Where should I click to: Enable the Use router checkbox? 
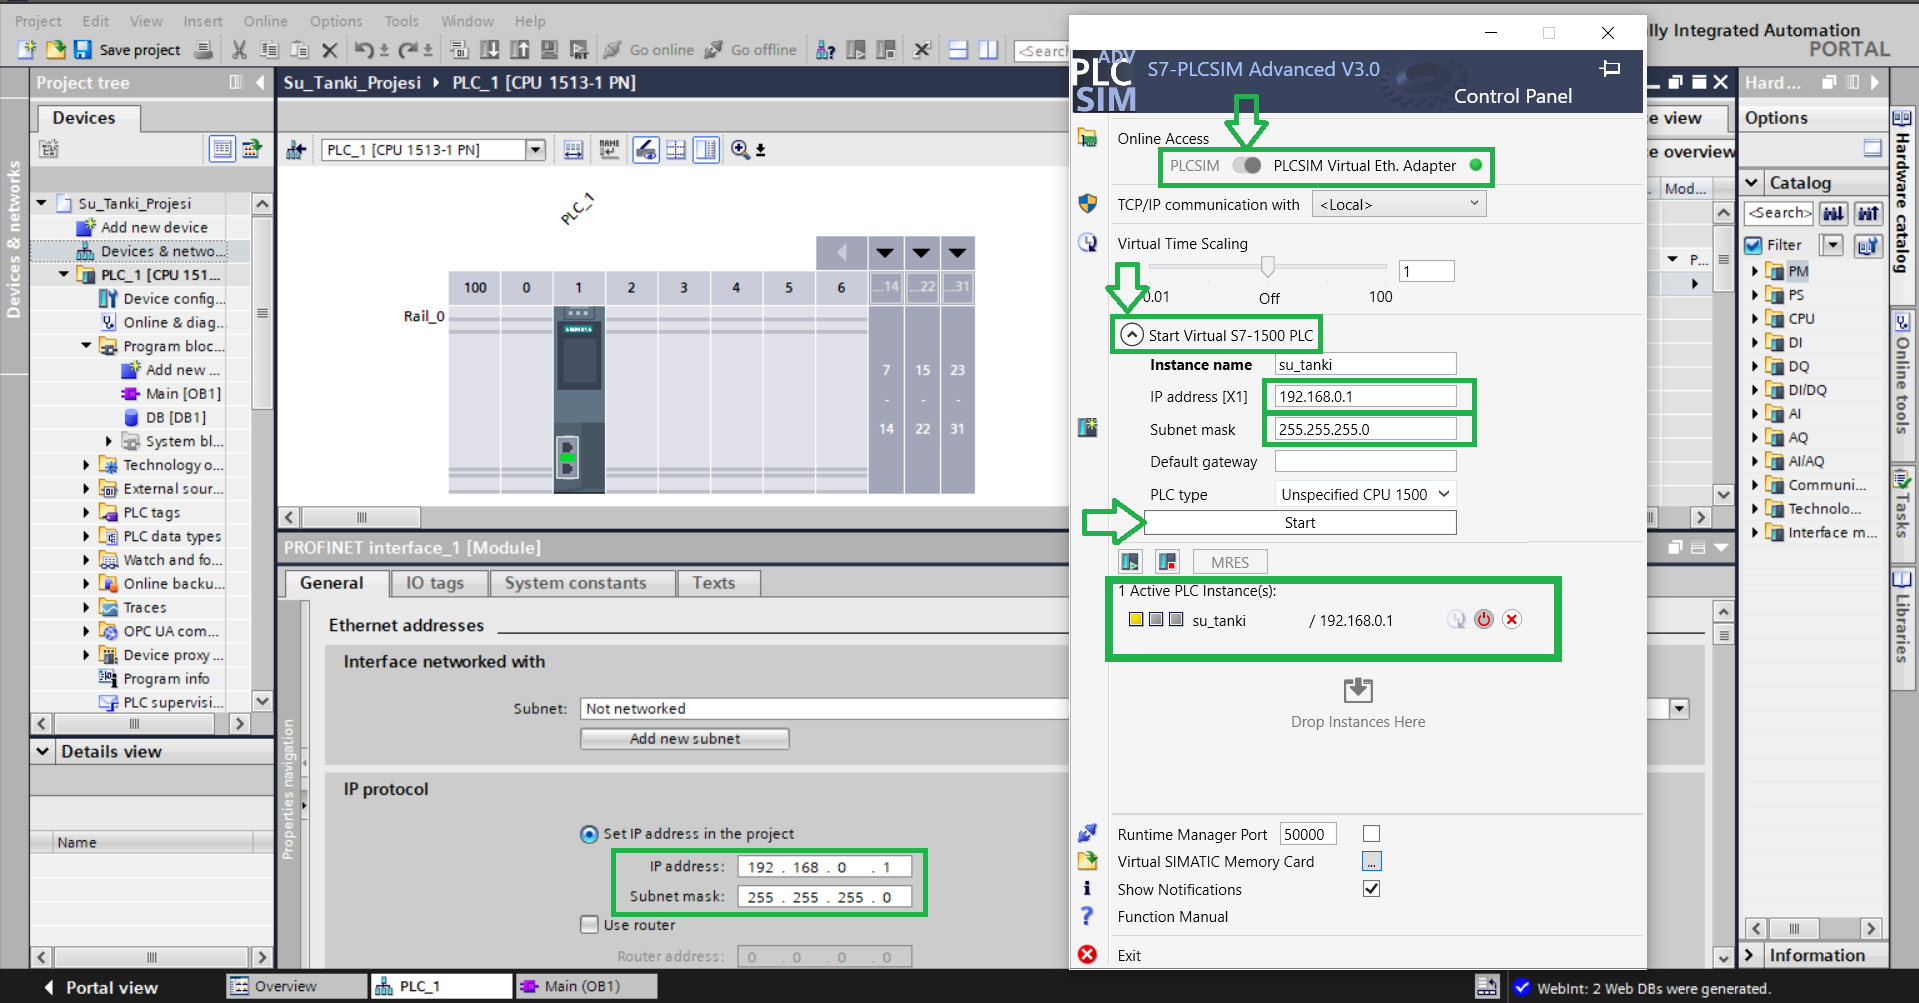click(590, 925)
